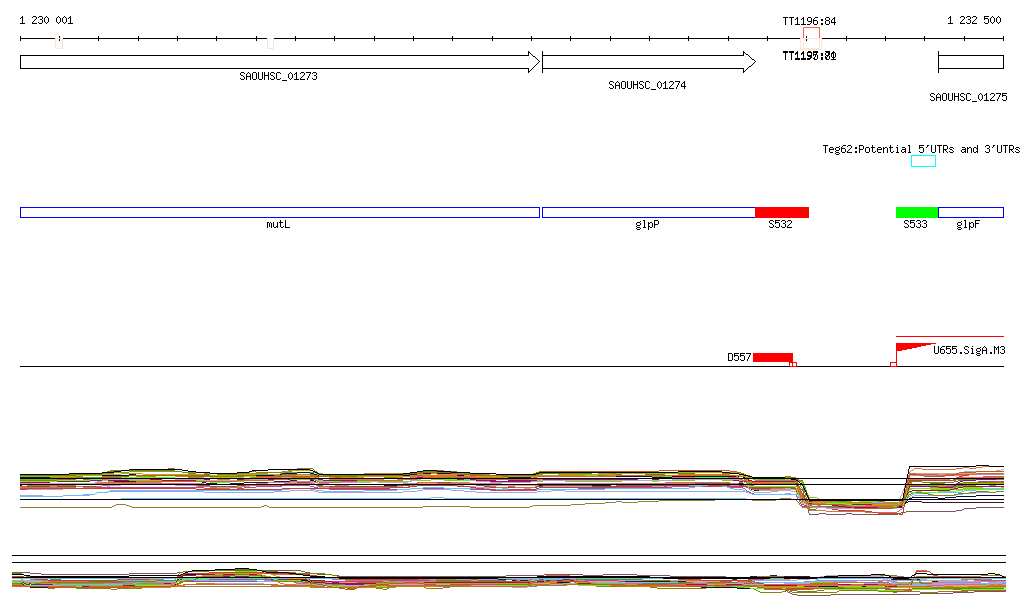Image resolution: width=1024 pixels, height=611 pixels.
Task: Click the green S533 segment
Action: pyautogui.click(x=916, y=212)
